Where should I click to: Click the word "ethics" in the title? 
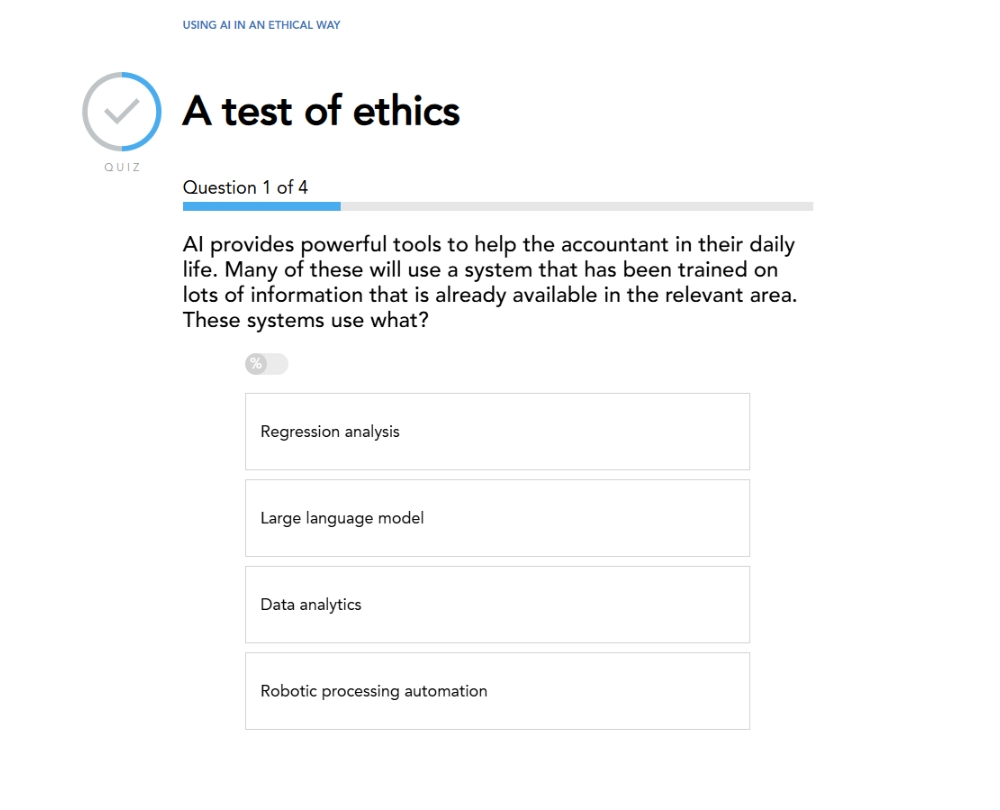tap(405, 111)
